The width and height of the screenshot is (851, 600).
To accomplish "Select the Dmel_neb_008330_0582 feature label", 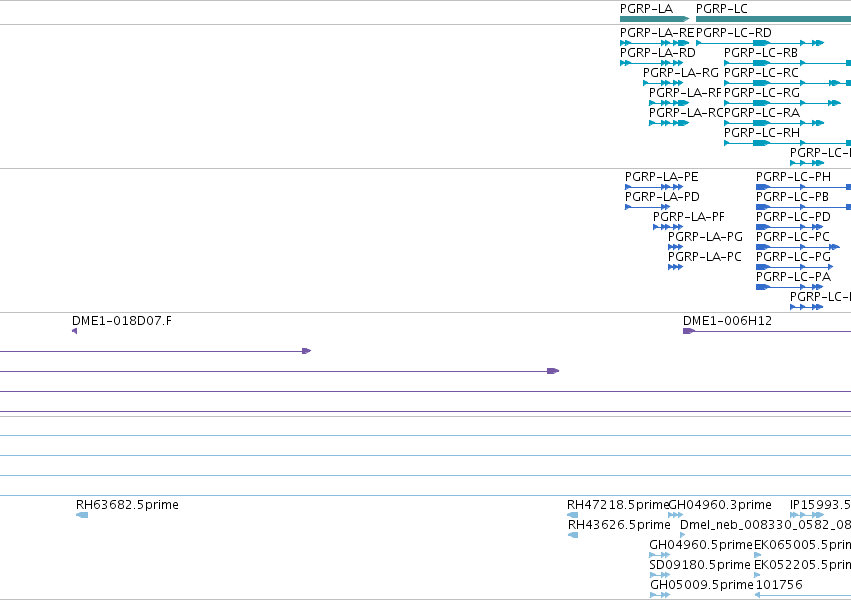I will click(765, 525).
